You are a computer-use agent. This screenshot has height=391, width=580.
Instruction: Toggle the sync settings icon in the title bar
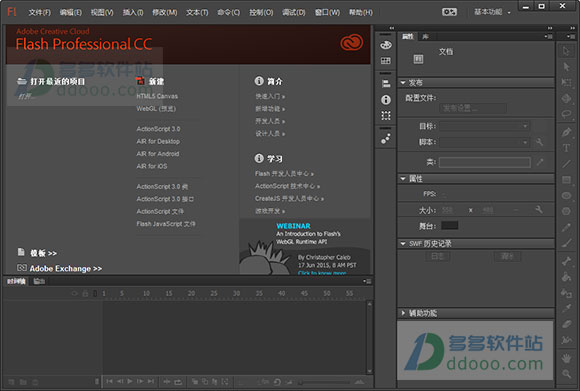click(449, 12)
